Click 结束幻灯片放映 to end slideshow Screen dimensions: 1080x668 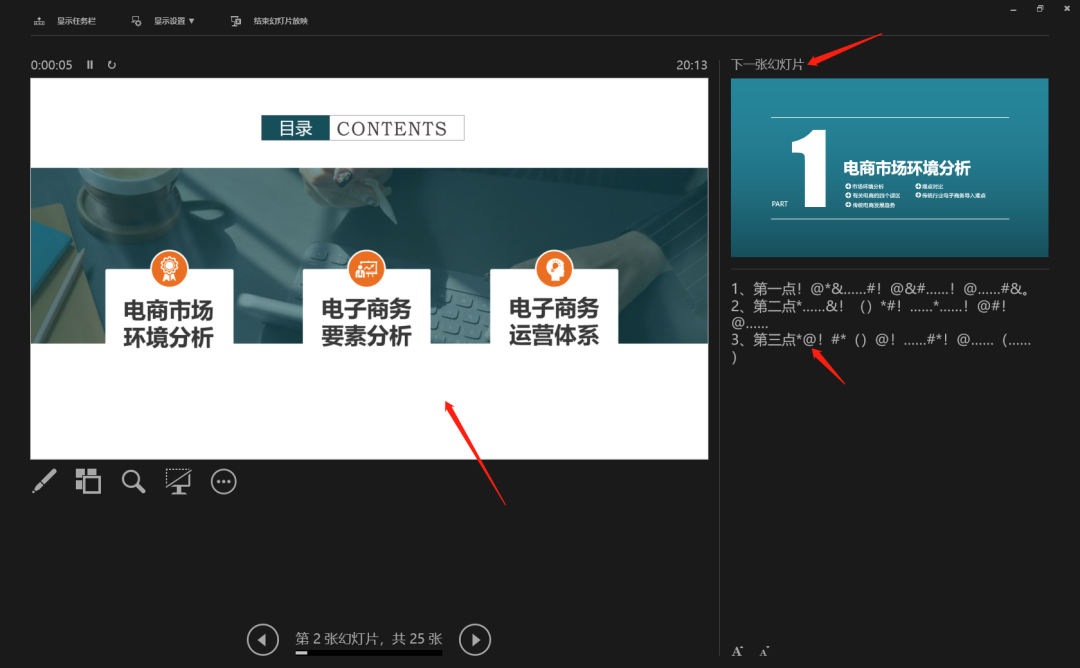270,20
